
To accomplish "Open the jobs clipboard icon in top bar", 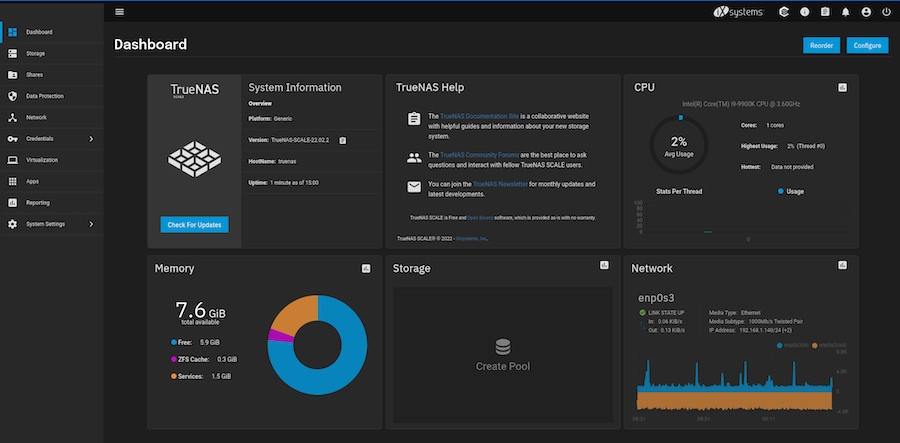I will (825, 12).
